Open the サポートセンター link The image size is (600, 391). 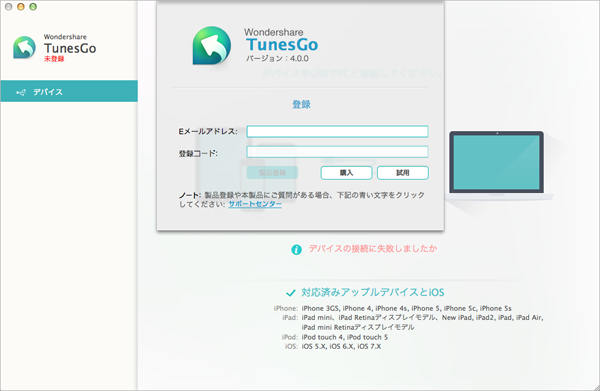[x=255, y=204]
